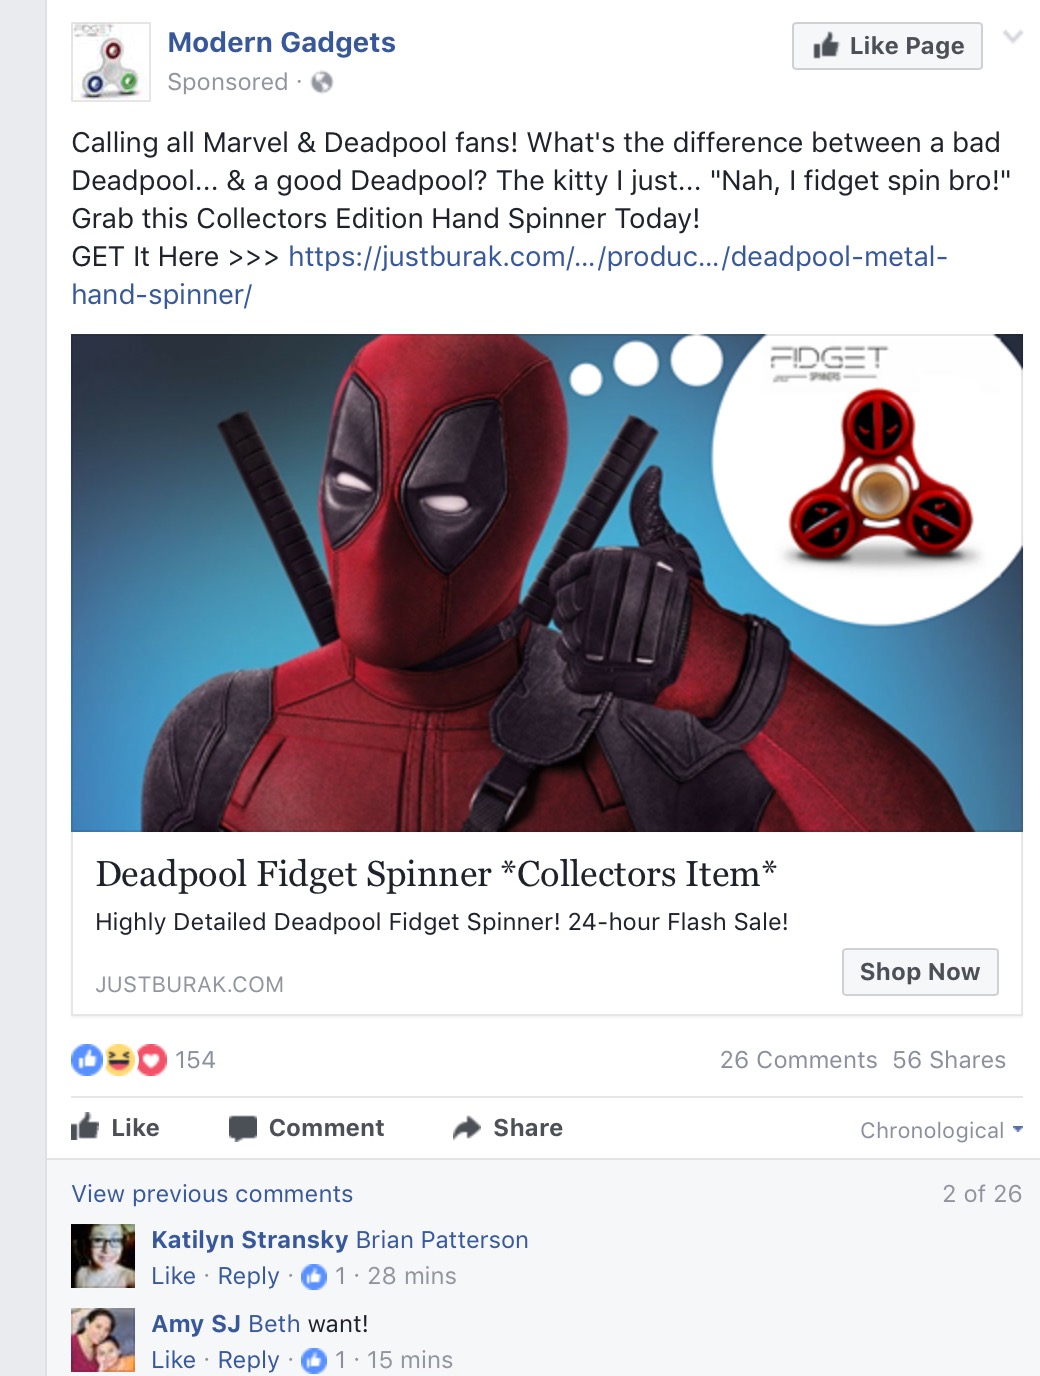Open the 56 Shares list
The image size is (1040, 1376).
pos(949,1060)
